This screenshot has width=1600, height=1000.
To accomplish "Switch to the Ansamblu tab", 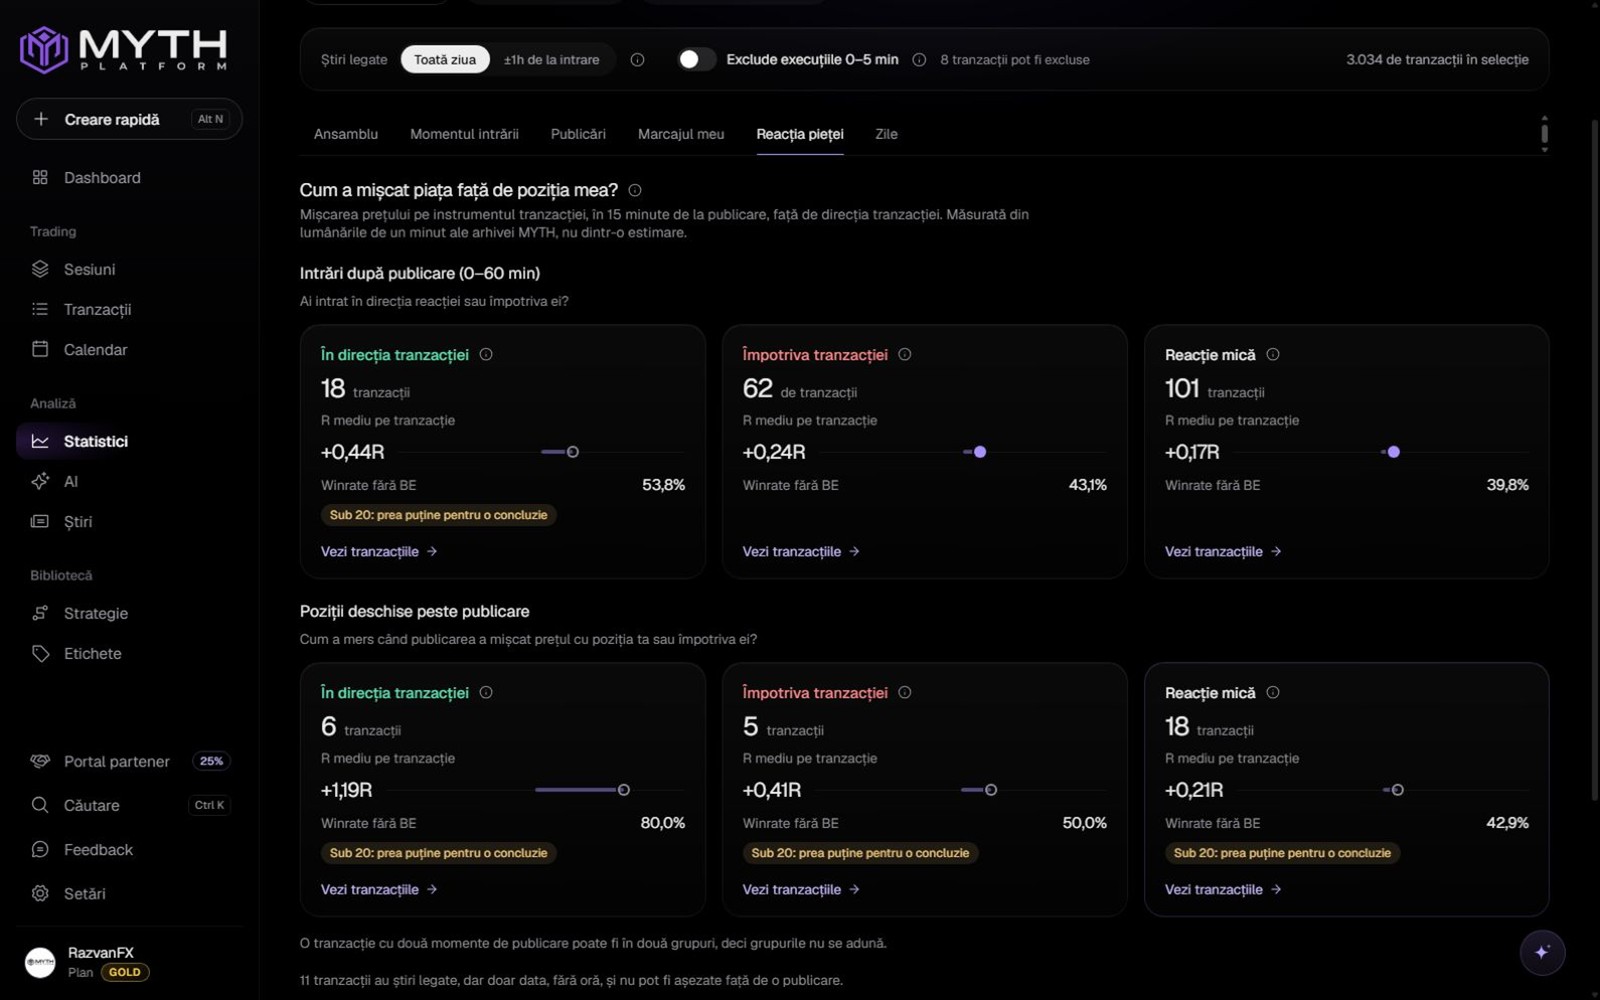I will pyautogui.click(x=346, y=134).
